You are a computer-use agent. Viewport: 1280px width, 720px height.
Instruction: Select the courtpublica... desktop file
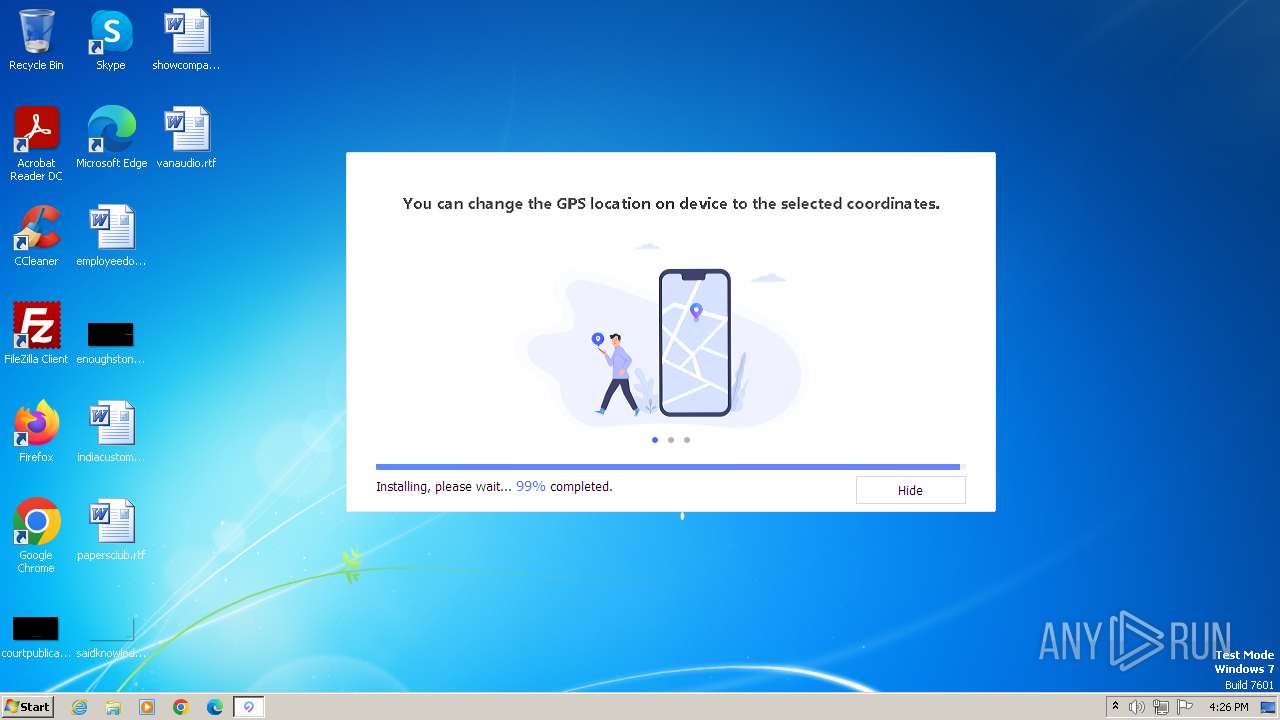tap(36, 636)
